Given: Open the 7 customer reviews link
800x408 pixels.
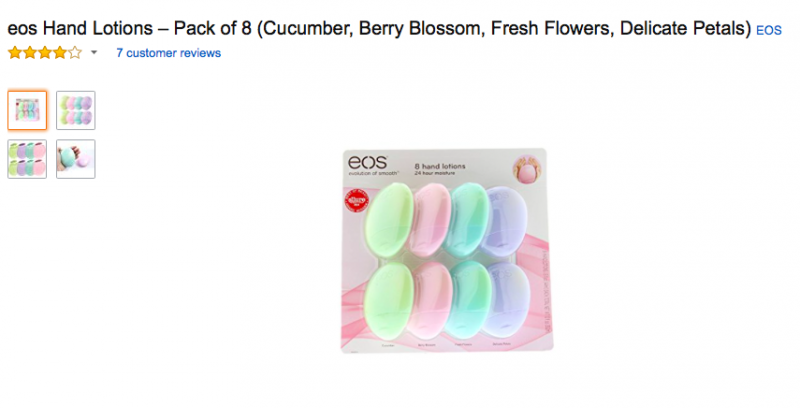Looking at the screenshot, I should click(x=168, y=53).
